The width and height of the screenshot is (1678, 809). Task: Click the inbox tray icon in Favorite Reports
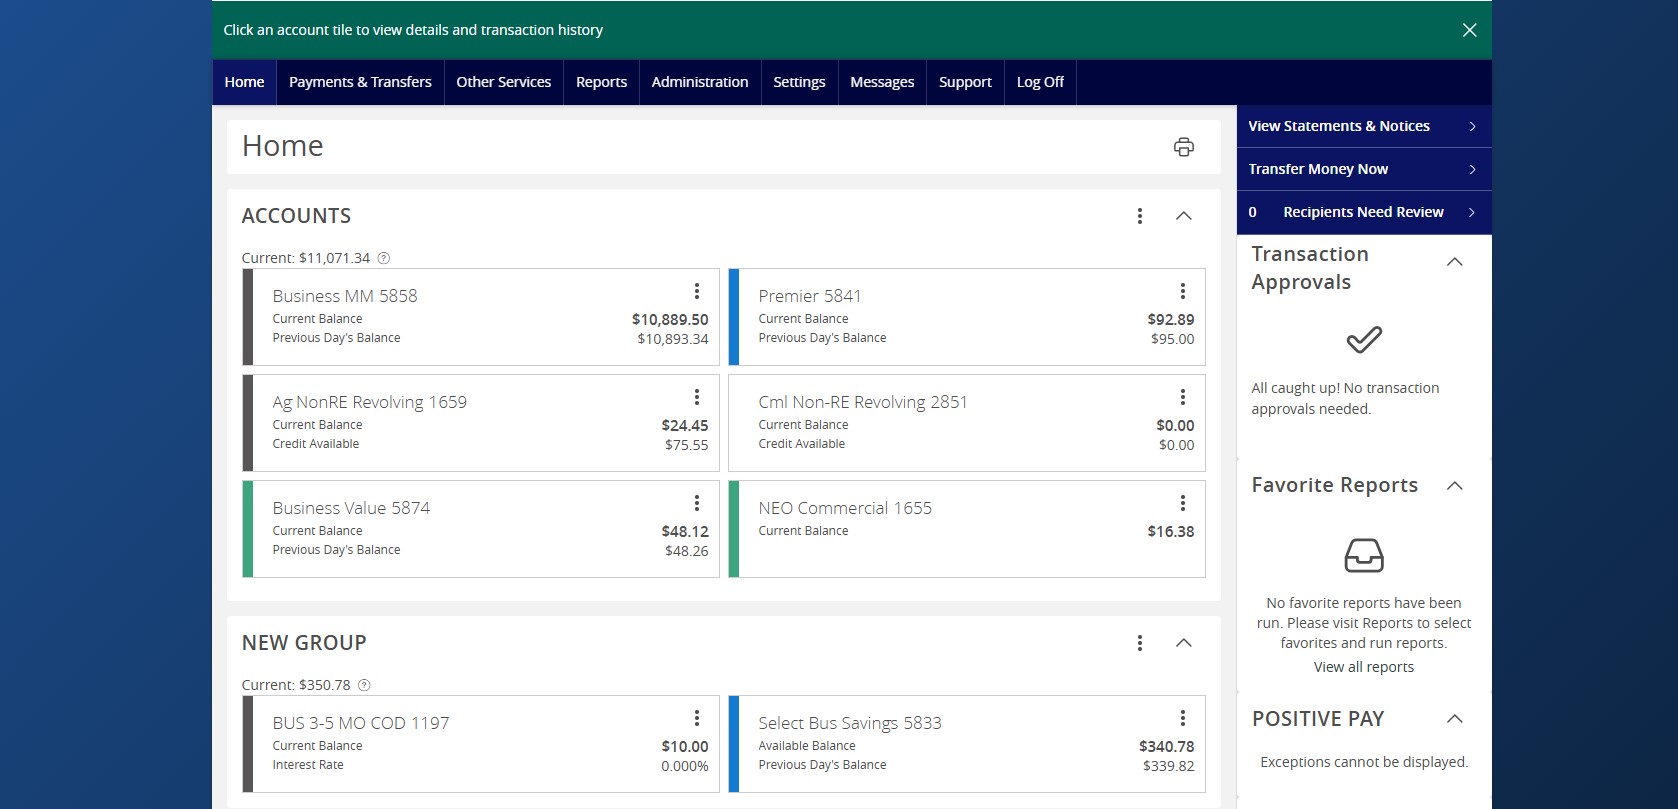[x=1364, y=555]
